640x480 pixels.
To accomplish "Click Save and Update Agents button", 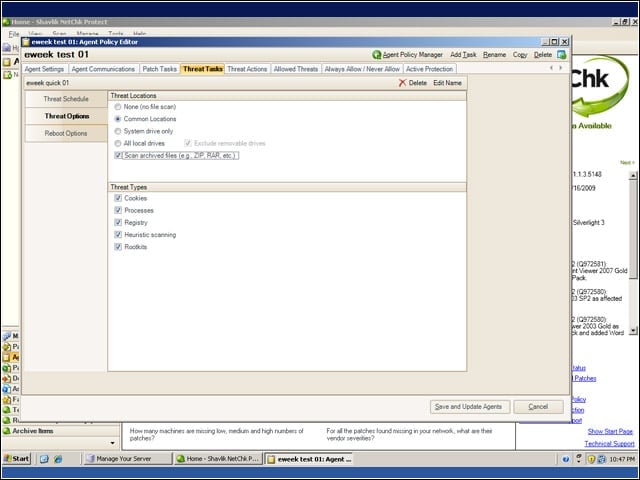I will pyautogui.click(x=469, y=407).
